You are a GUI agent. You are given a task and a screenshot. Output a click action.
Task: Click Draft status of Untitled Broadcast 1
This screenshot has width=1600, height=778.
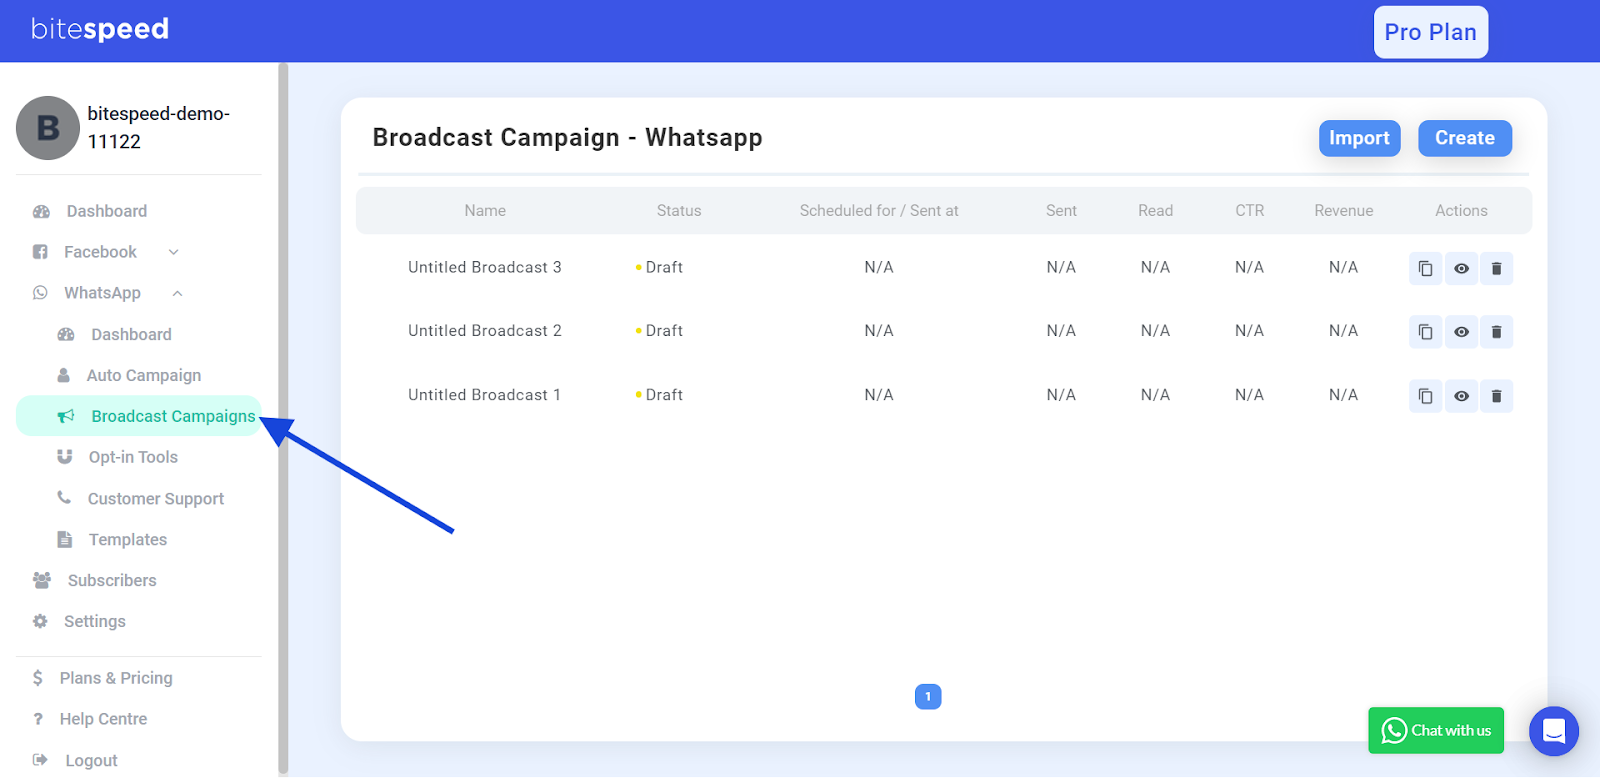[x=659, y=395]
